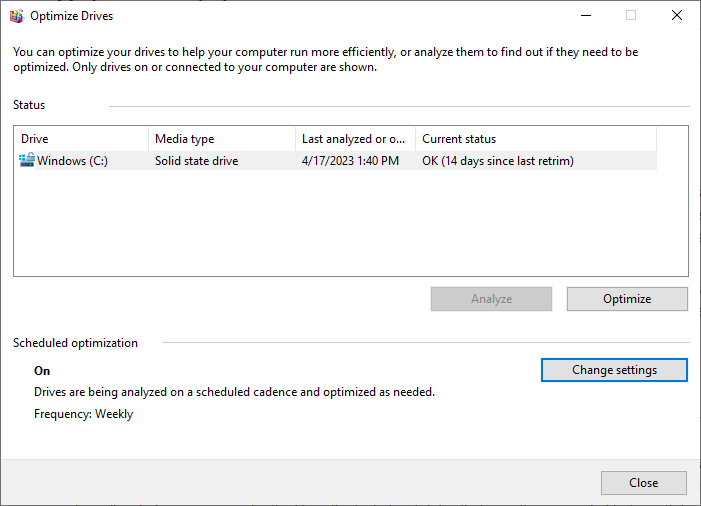701x506 pixels.
Task: Click the Current status column header
Action: 535,139
